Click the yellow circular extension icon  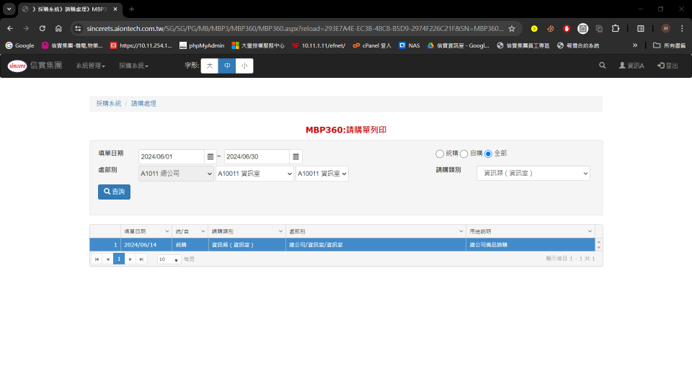[534, 29]
